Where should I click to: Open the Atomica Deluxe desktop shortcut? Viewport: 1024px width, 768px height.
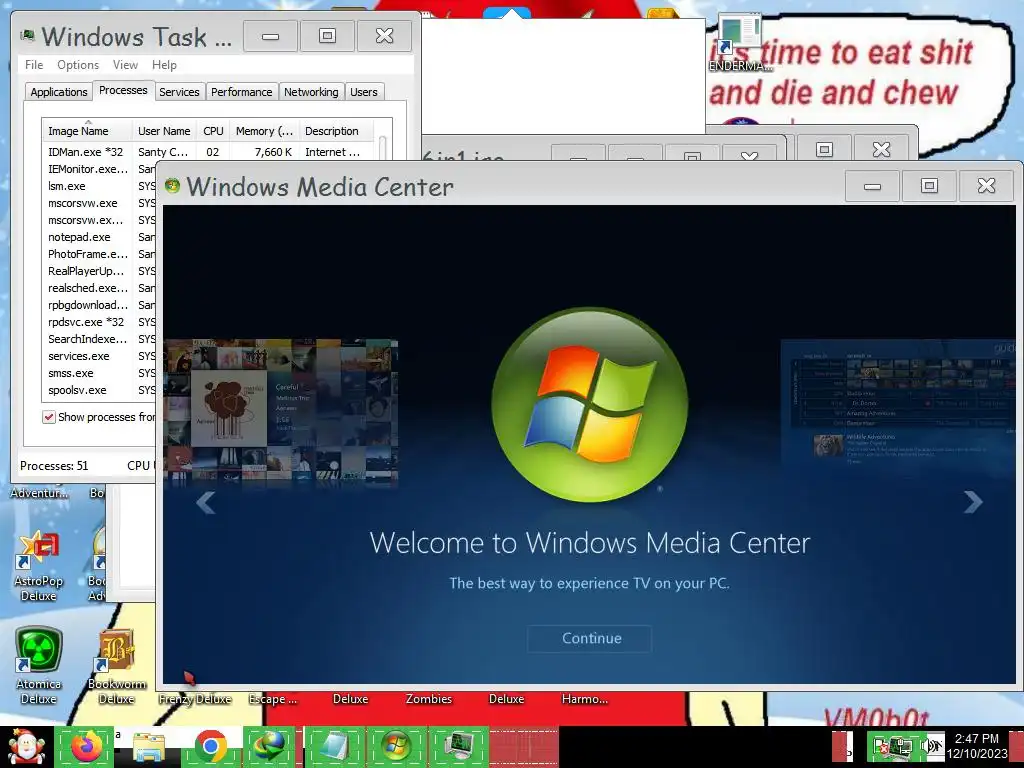[39, 665]
